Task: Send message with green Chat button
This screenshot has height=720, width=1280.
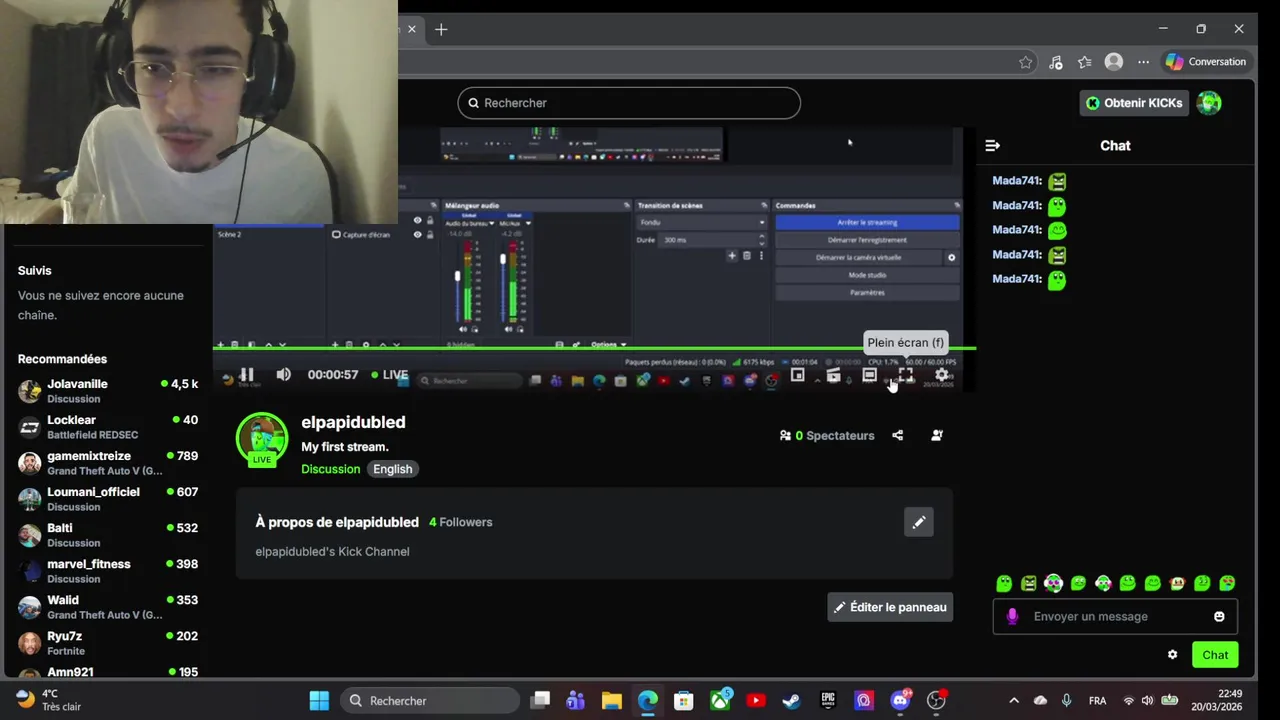Action: click(x=1215, y=655)
